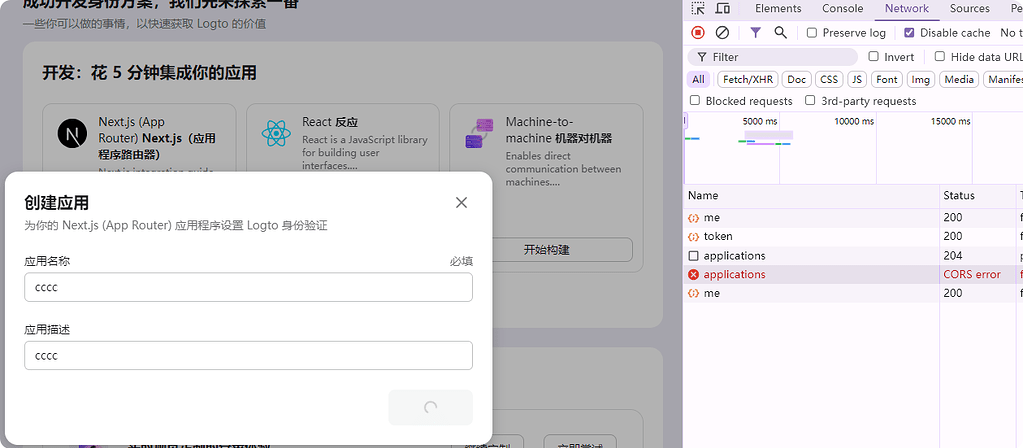Filter by JS requests

[857, 80]
